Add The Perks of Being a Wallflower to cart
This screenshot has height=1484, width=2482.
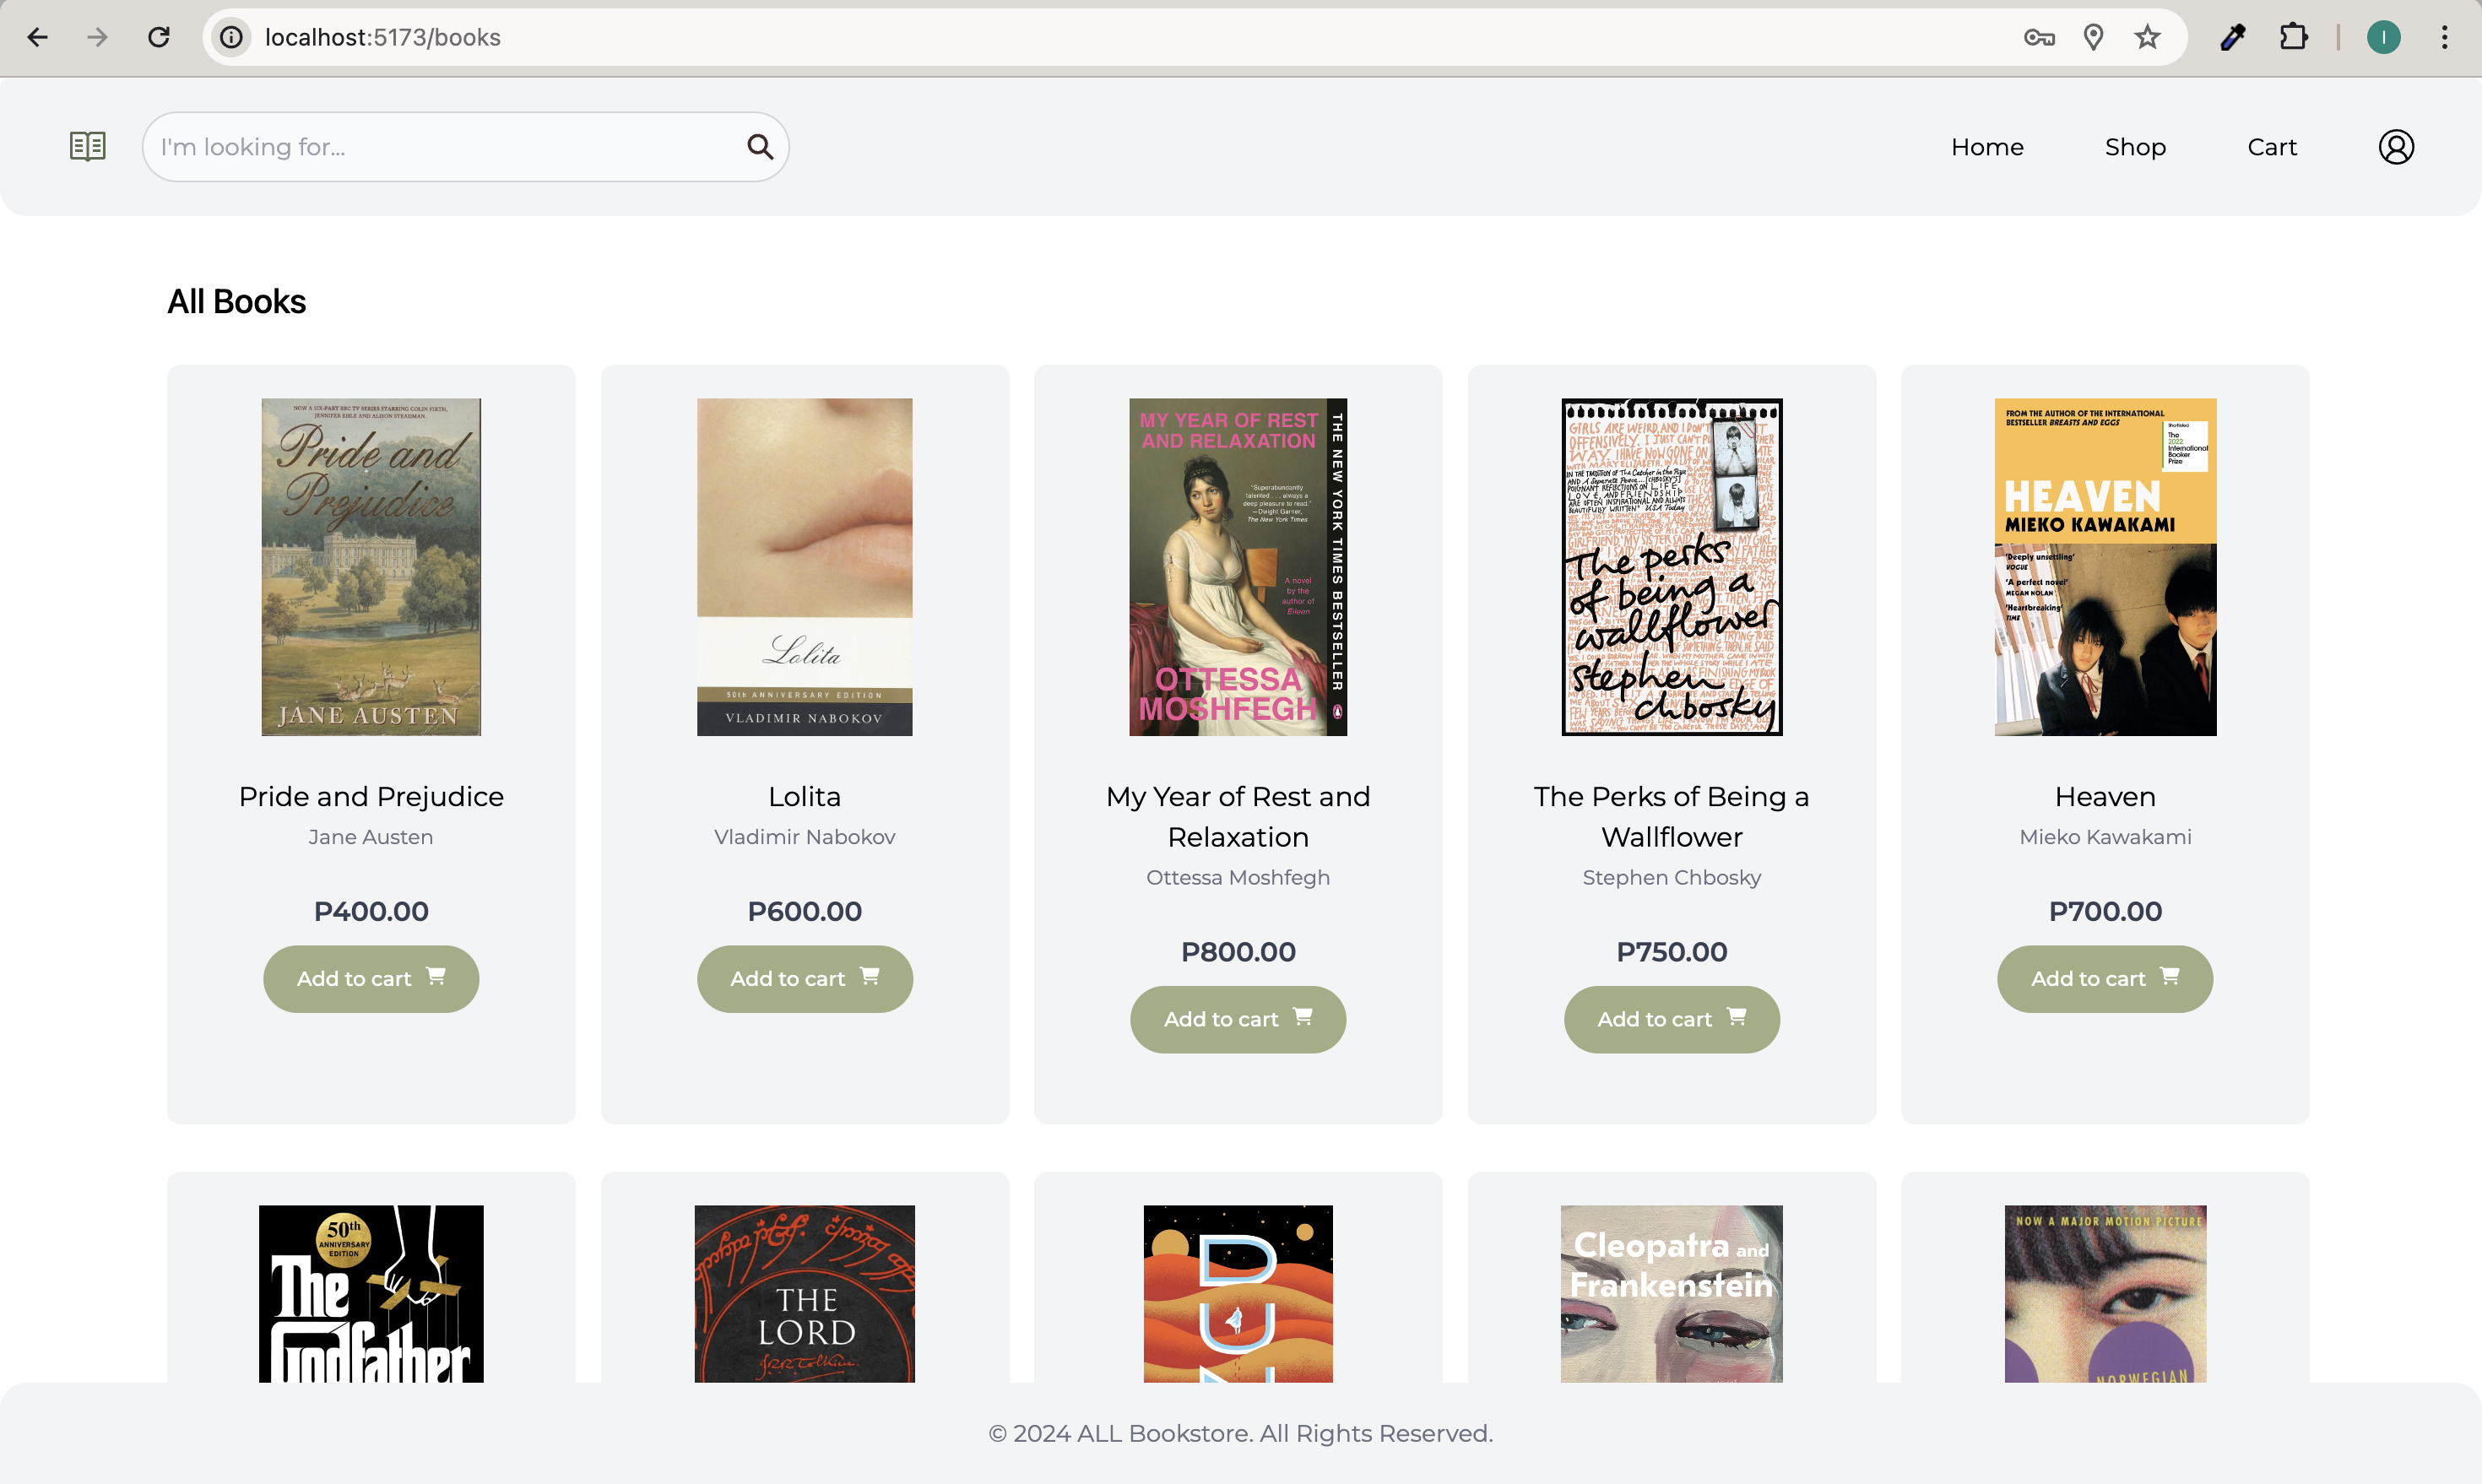pos(1672,1020)
